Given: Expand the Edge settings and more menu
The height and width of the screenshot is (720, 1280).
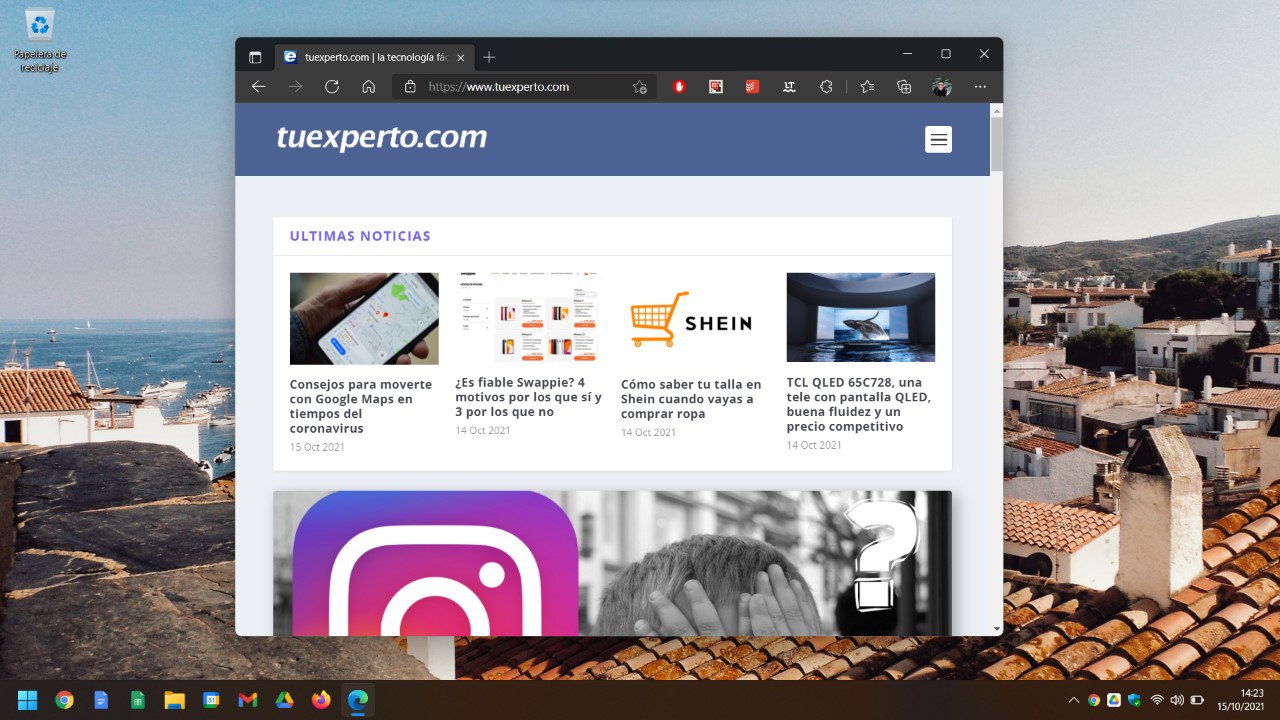Looking at the screenshot, I should (980, 87).
